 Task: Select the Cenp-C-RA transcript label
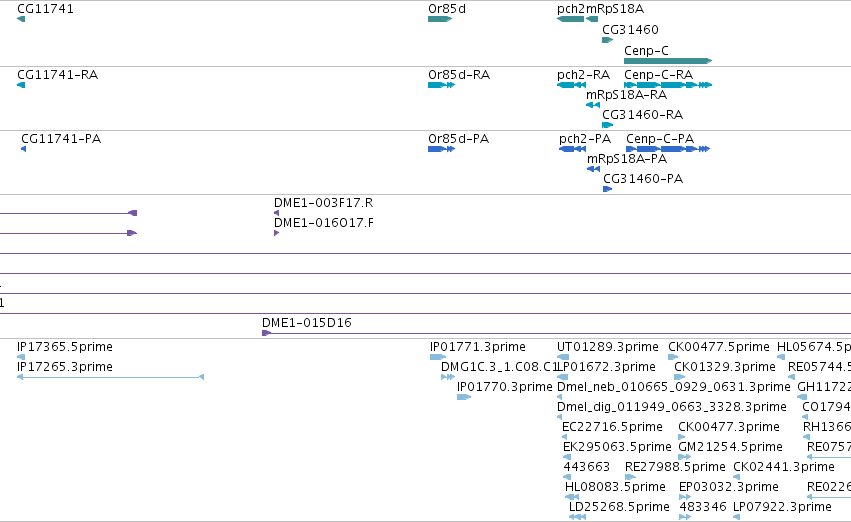click(x=658, y=75)
